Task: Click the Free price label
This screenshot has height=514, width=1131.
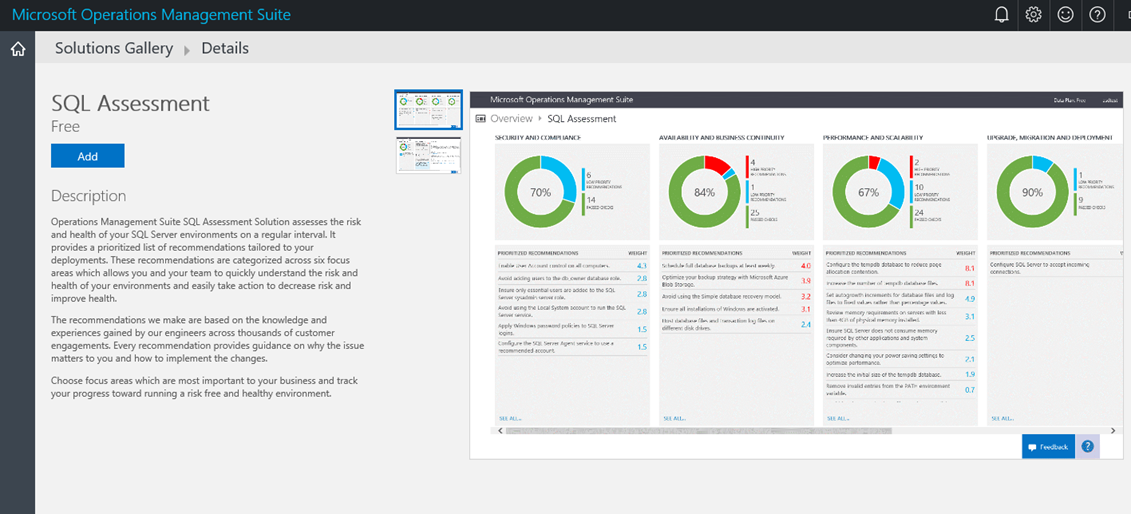Action: 66,127
